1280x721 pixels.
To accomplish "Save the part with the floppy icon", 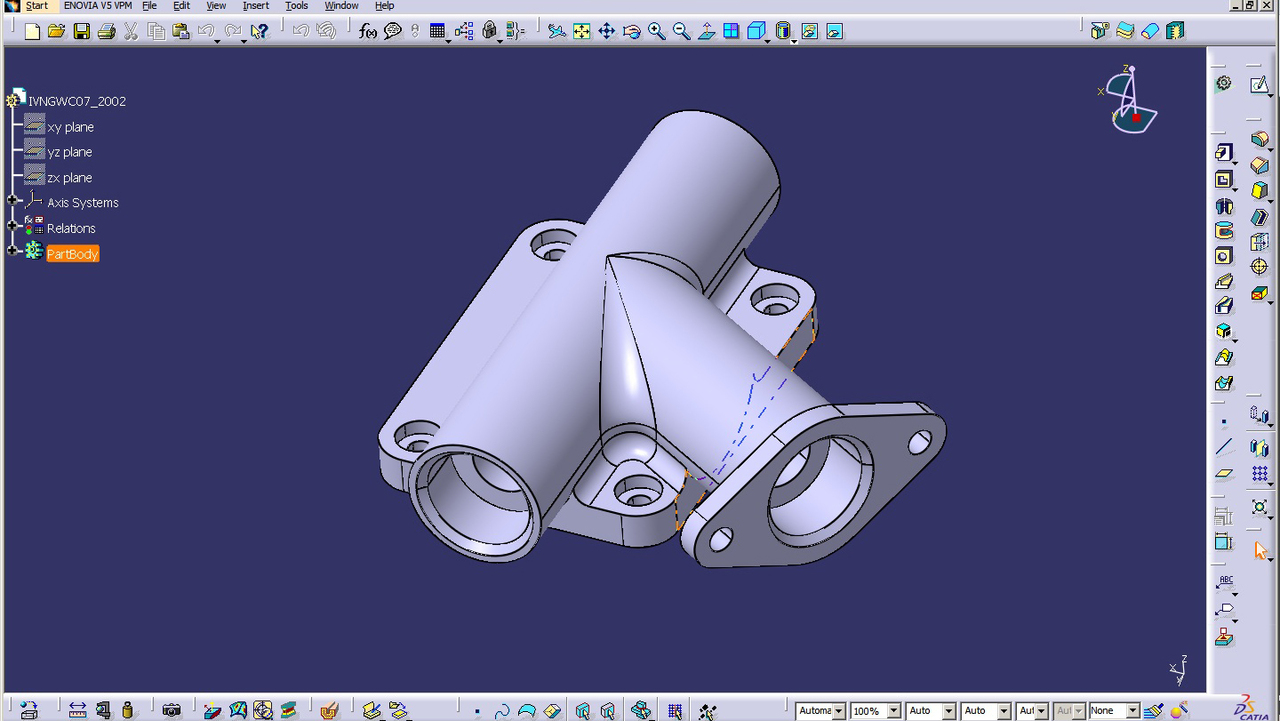I will 81,32.
